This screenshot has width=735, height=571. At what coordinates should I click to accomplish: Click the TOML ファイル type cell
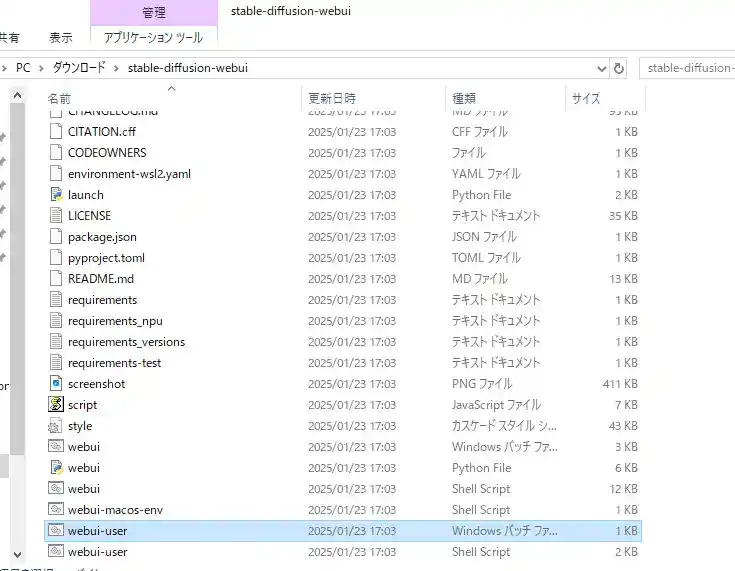point(486,258)
